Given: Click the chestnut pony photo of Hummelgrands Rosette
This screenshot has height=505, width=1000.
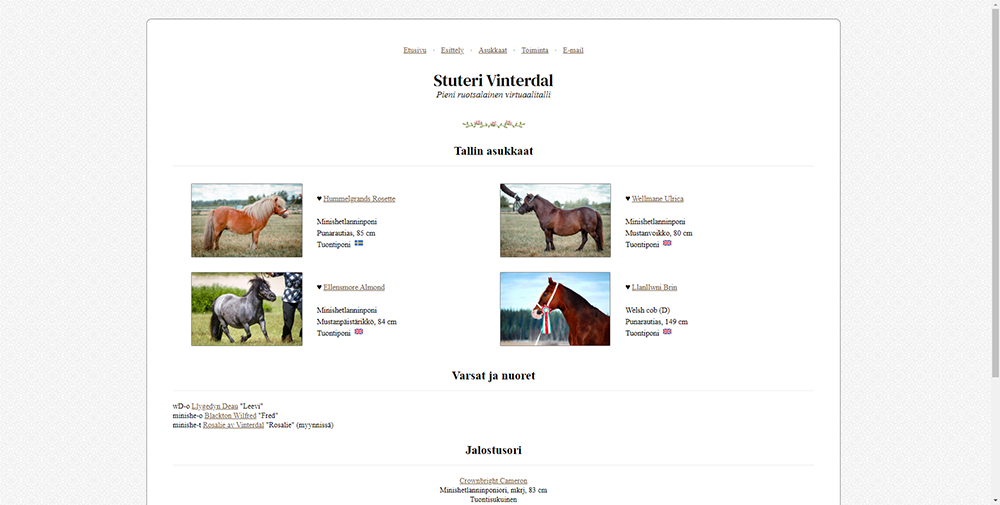Looking at the screenshot, I should click(x=247, y=220).
